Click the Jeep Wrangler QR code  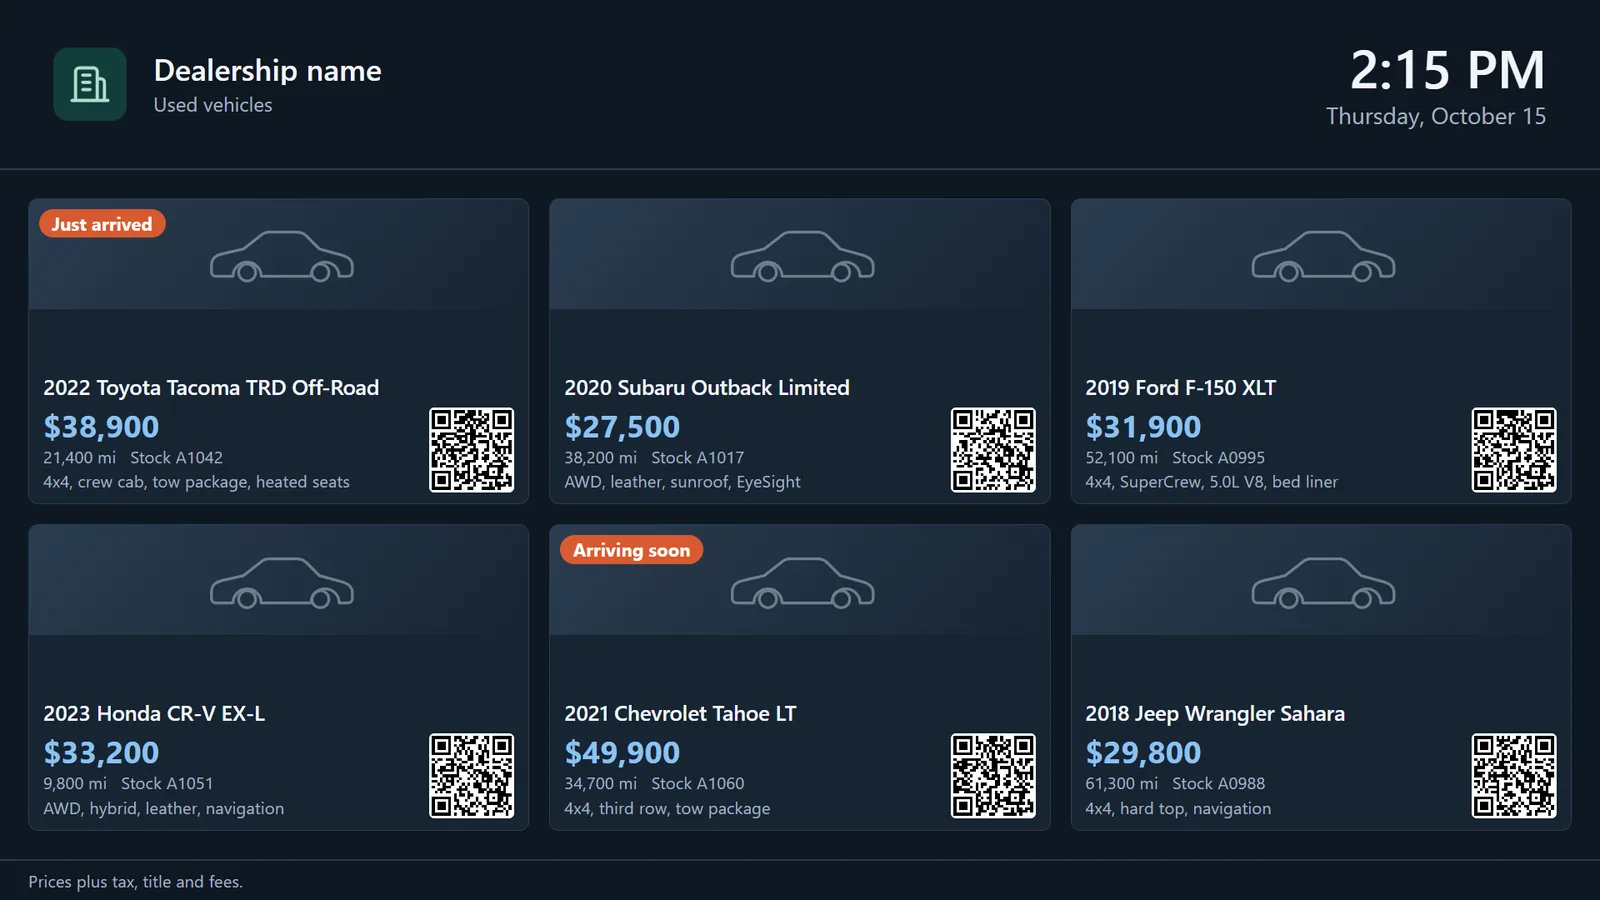tap(1514, 776)
